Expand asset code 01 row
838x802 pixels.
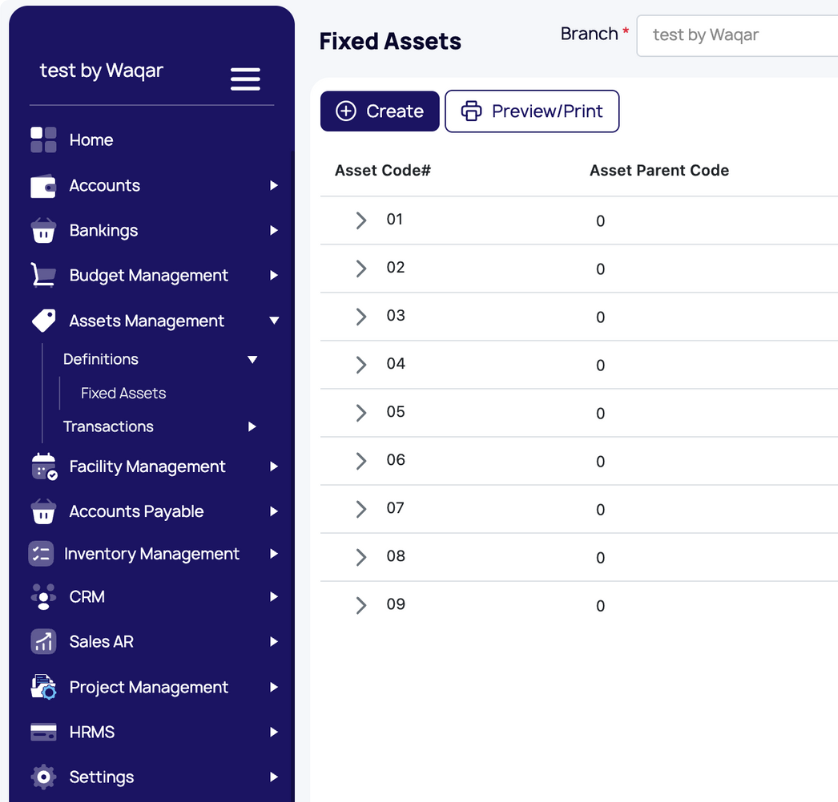coord(361,220)
